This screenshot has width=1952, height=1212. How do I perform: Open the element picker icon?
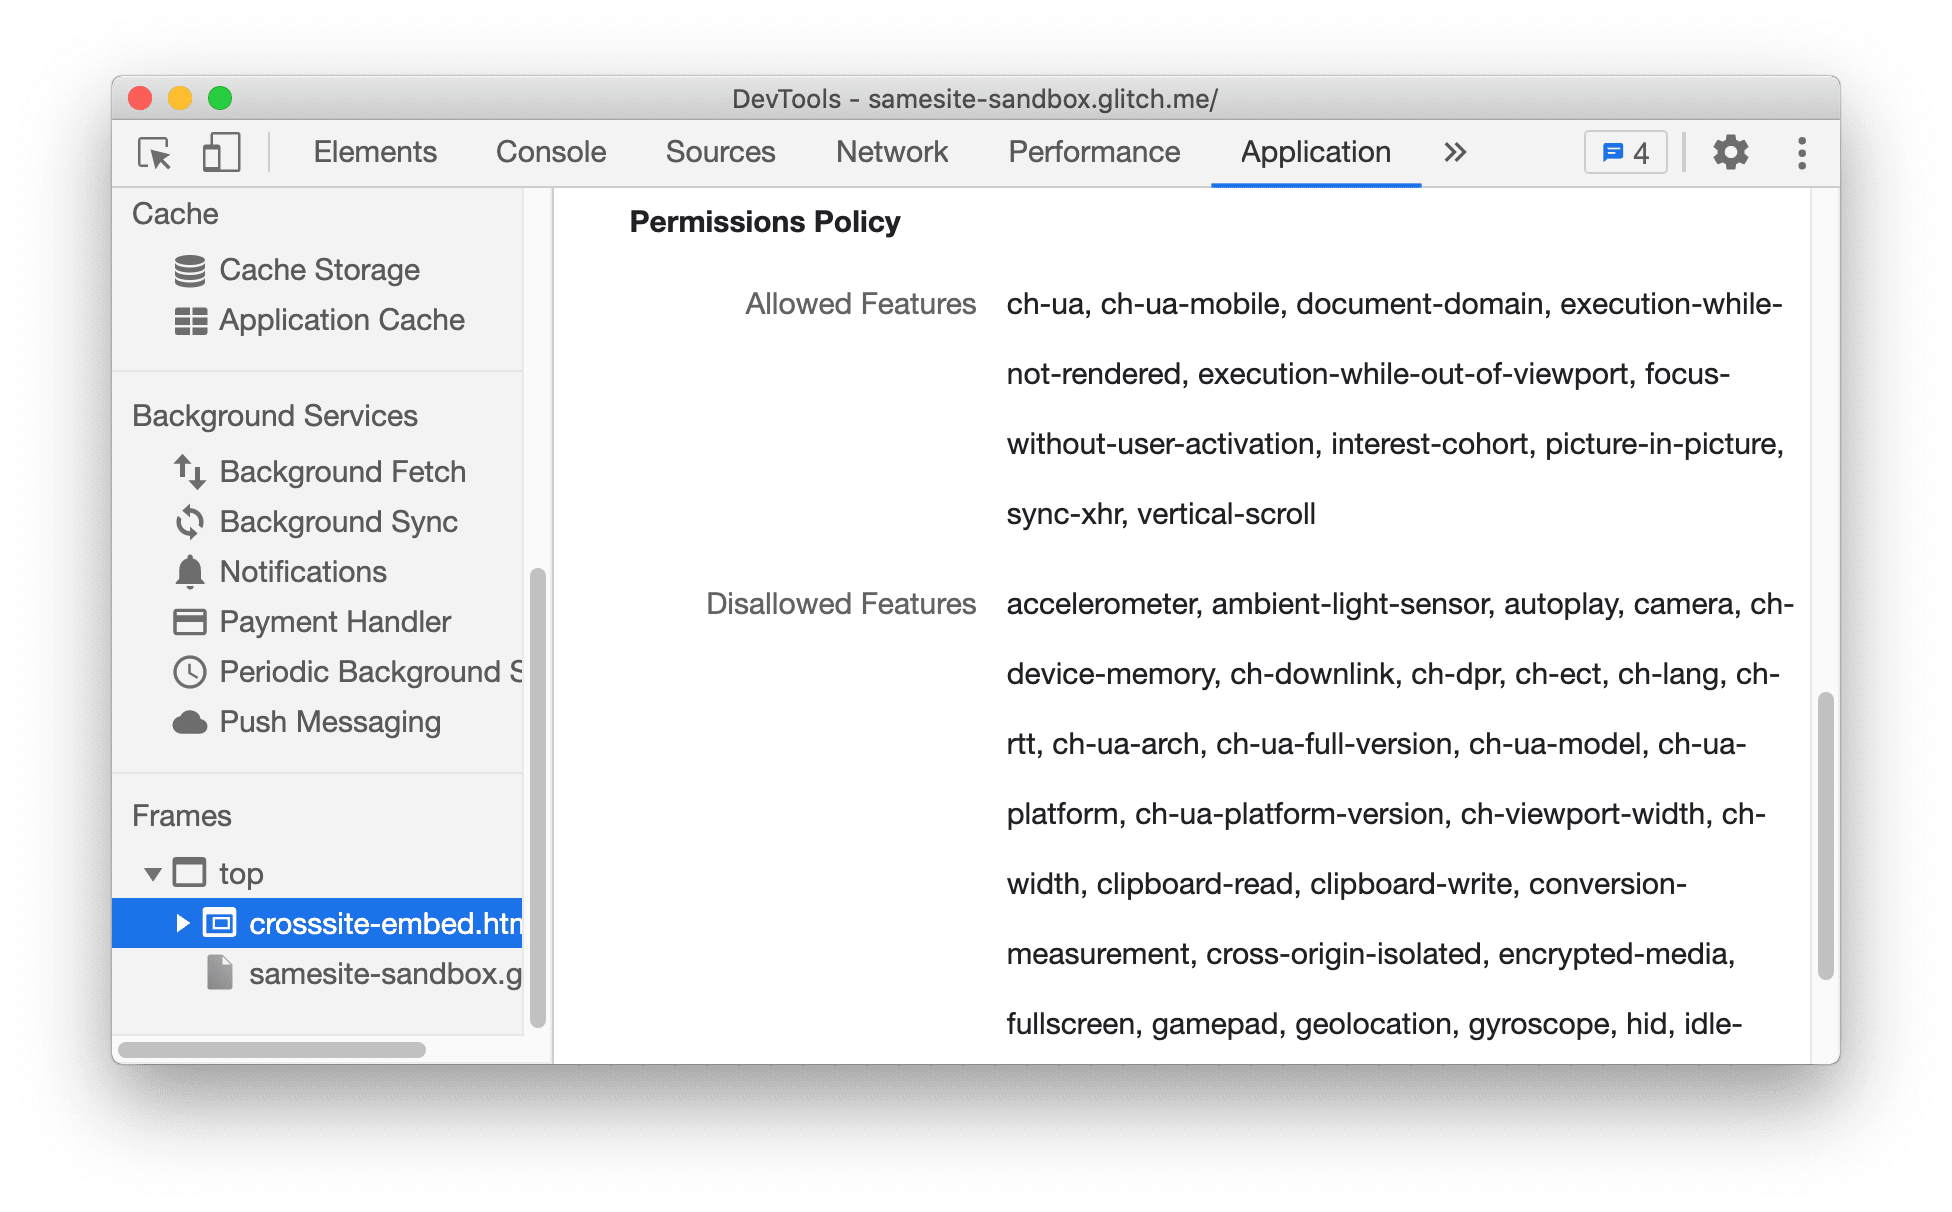click(x=152, y=154)
